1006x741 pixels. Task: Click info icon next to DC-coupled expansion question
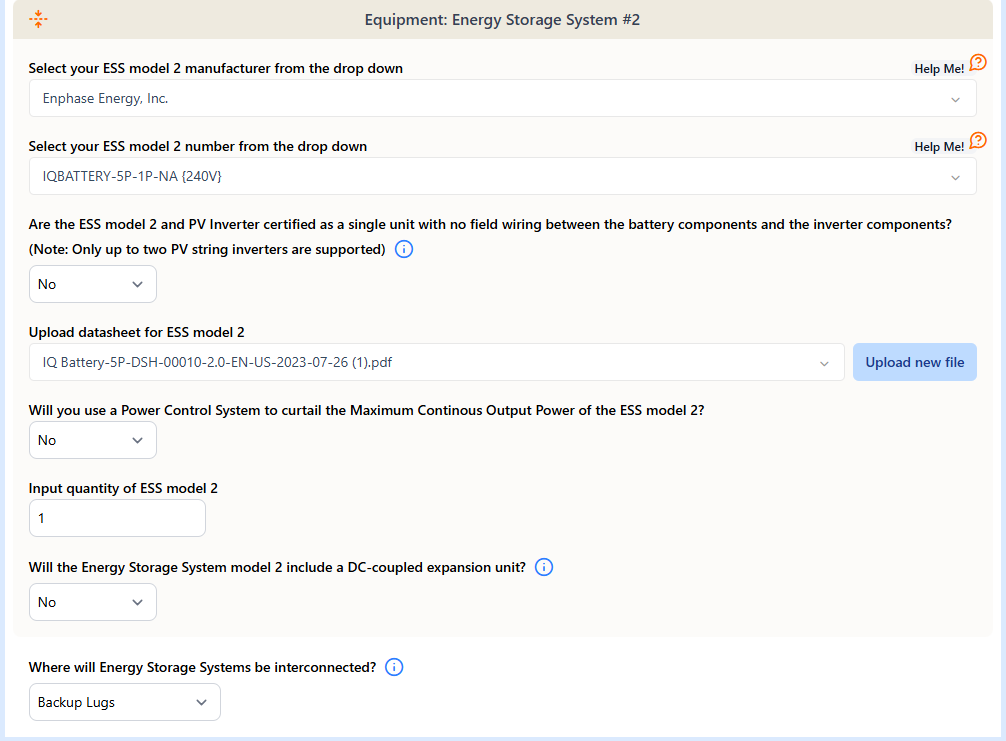point(544,567)
